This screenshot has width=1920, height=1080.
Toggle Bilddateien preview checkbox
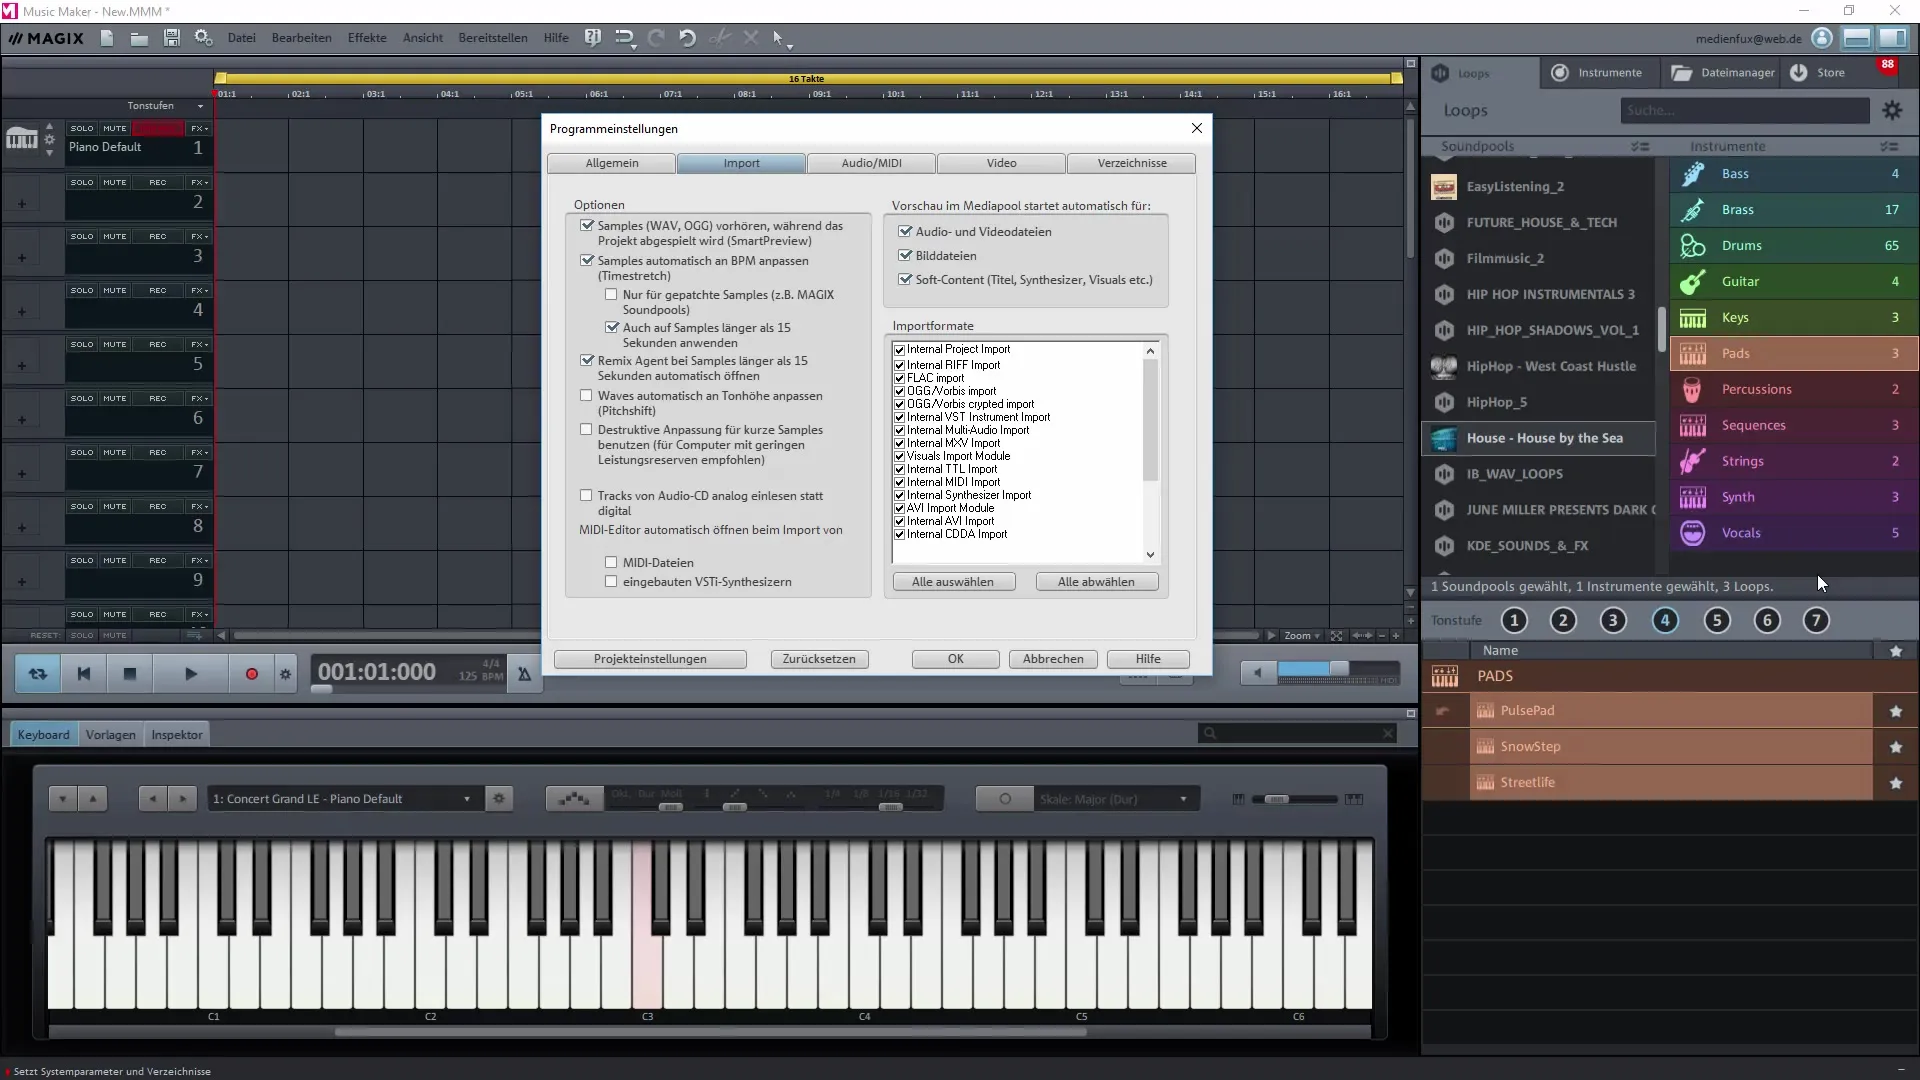point(905,256)
